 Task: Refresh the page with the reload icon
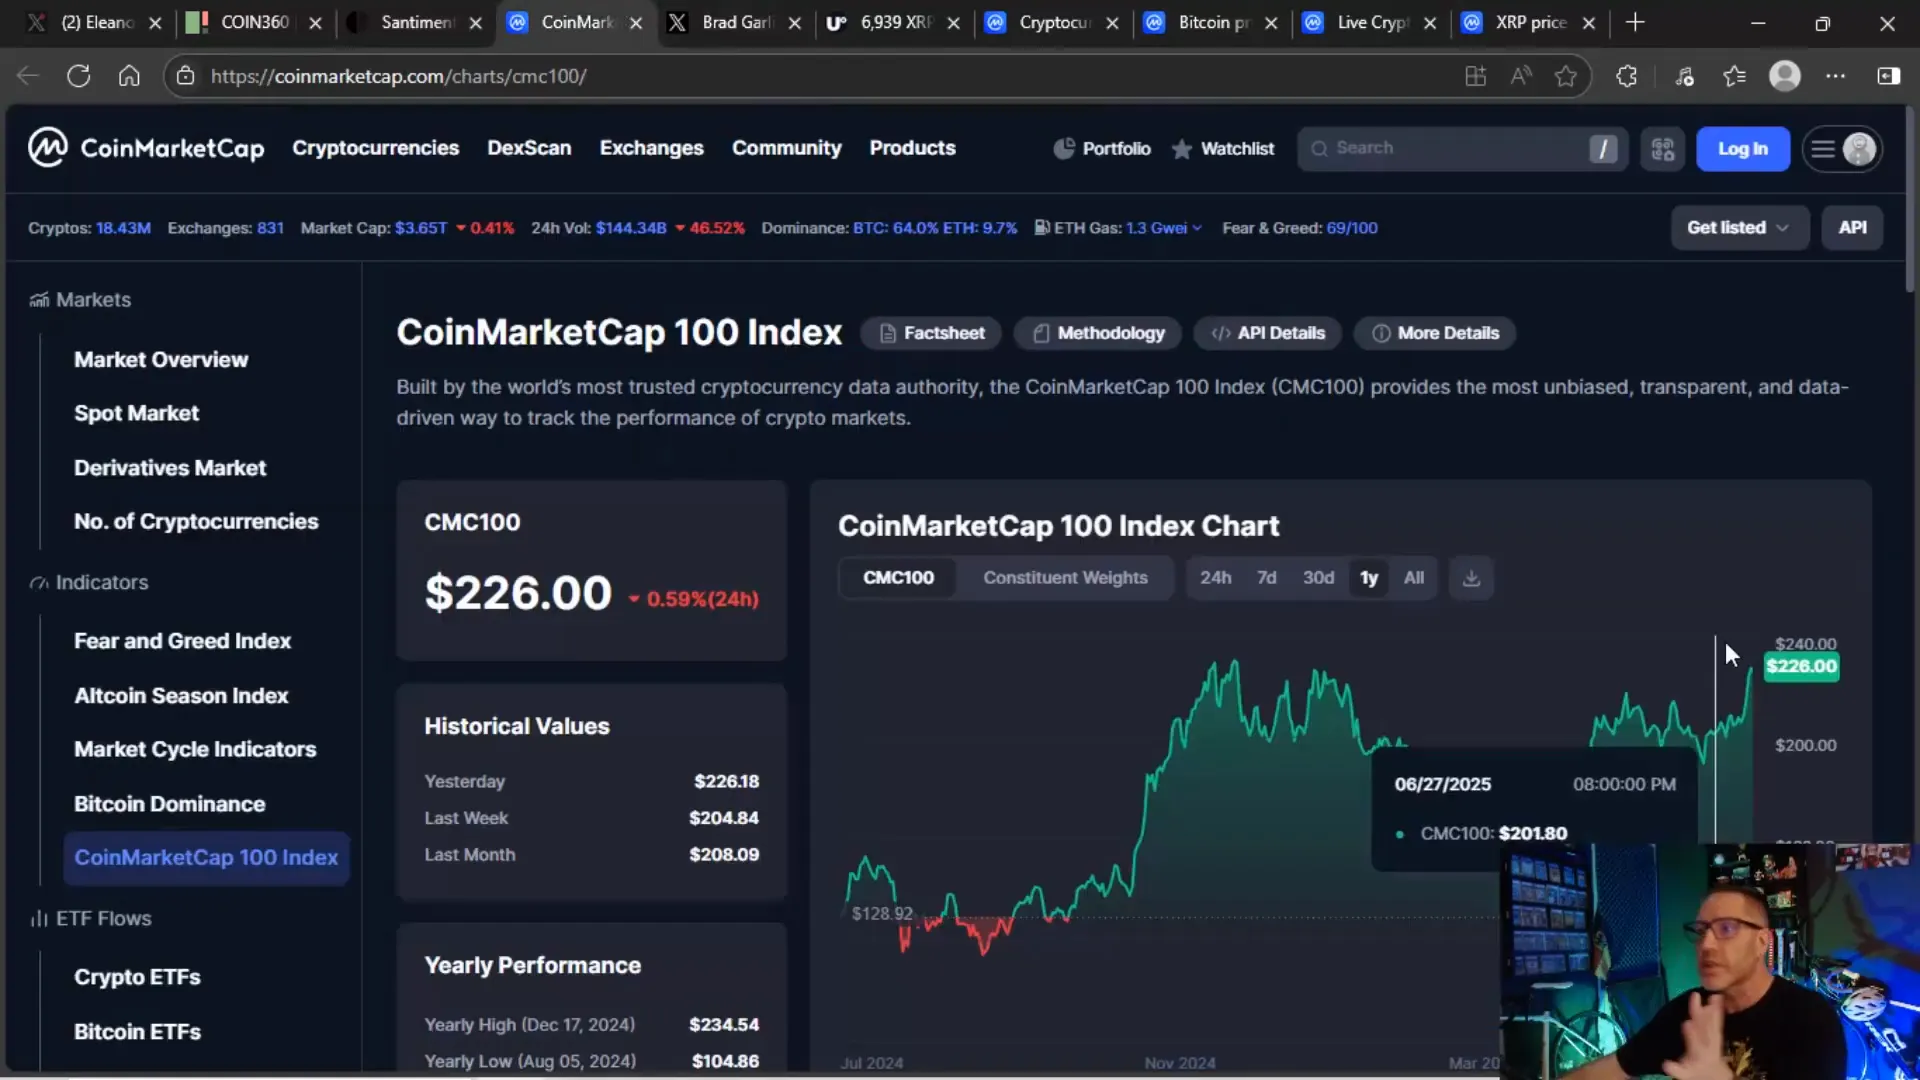[x=78, y=76]
